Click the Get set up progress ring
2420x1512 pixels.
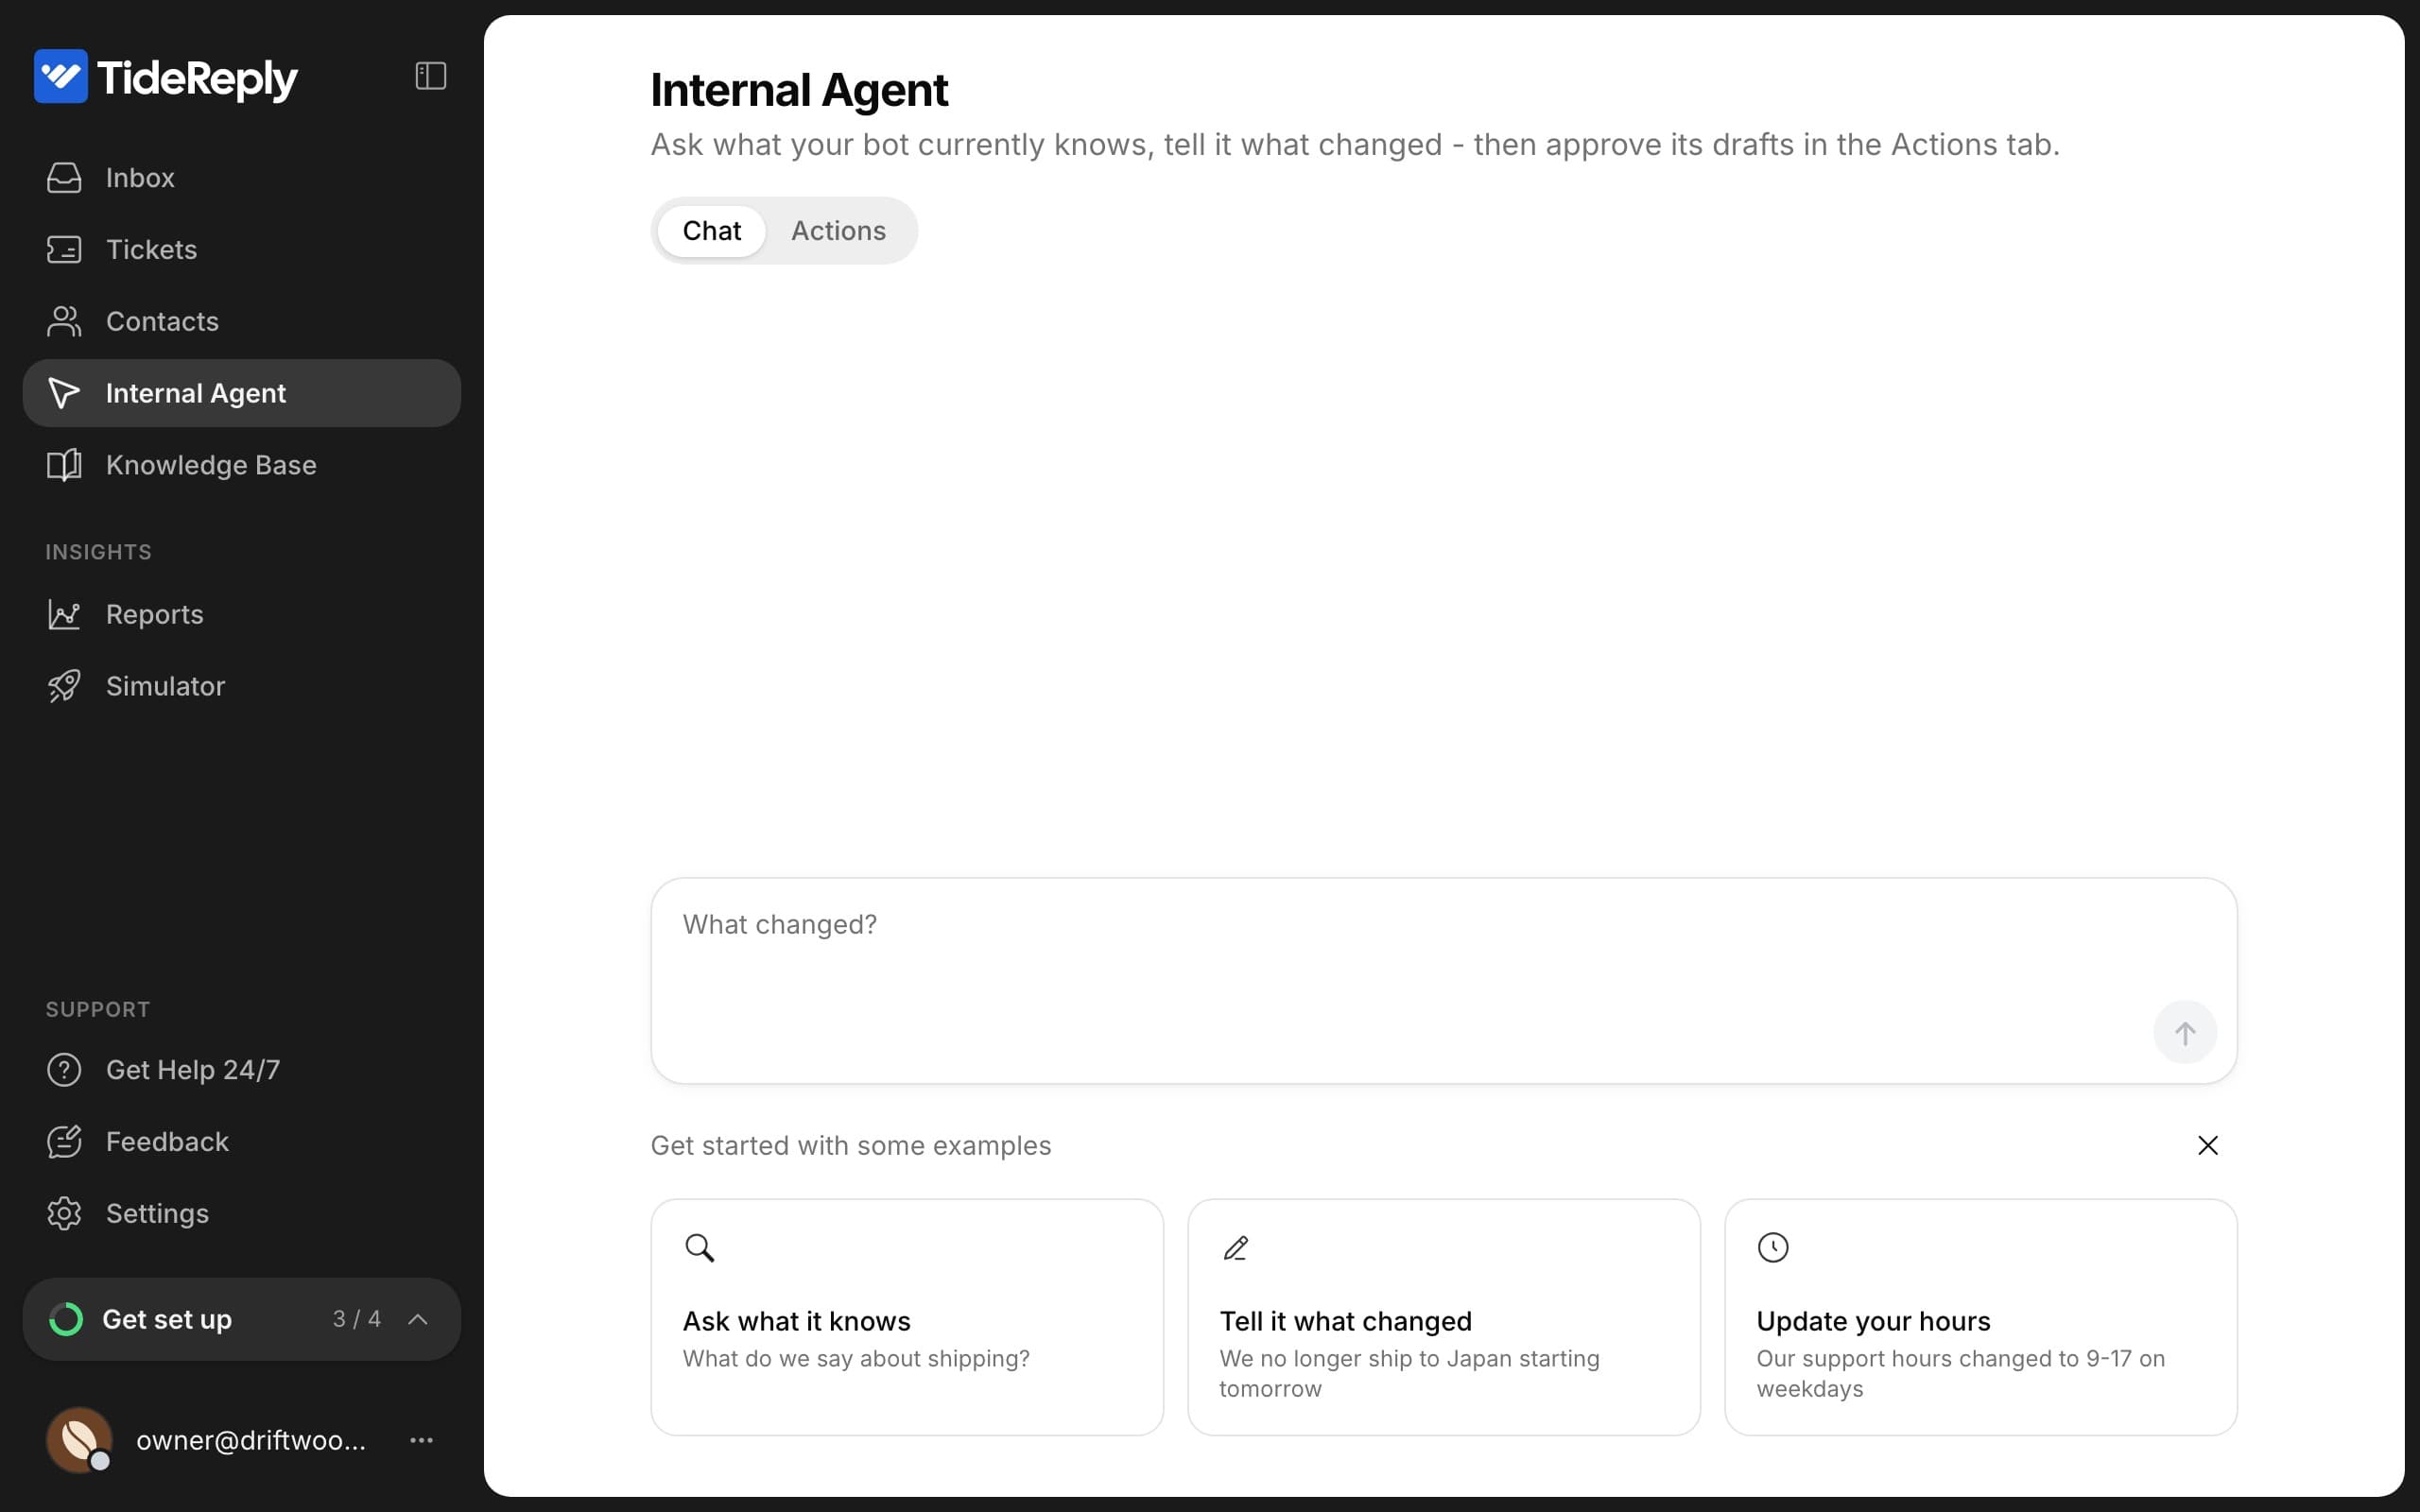point(66,1319)
